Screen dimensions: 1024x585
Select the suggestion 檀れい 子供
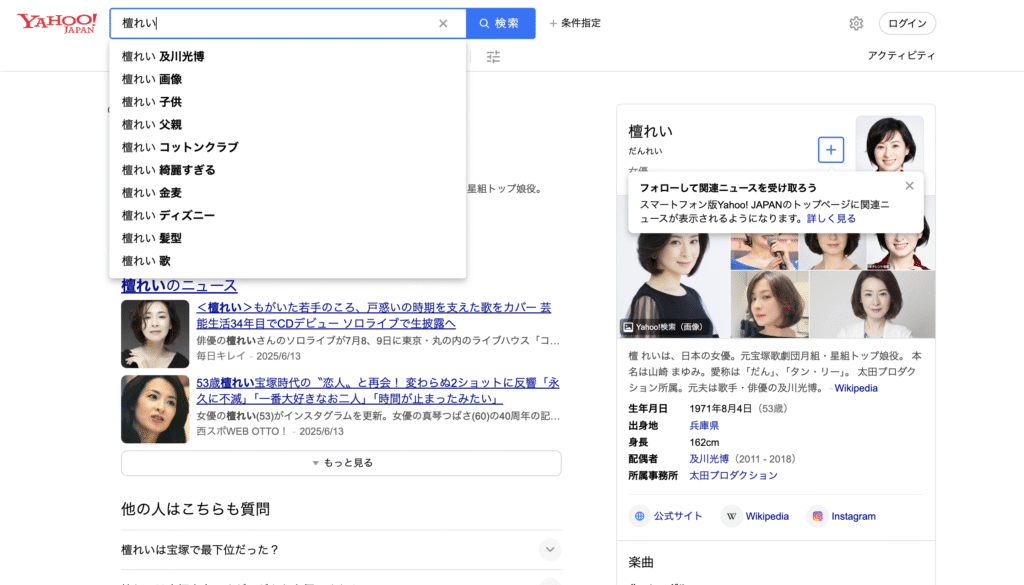pyautogui.click(x=287, y=102)
